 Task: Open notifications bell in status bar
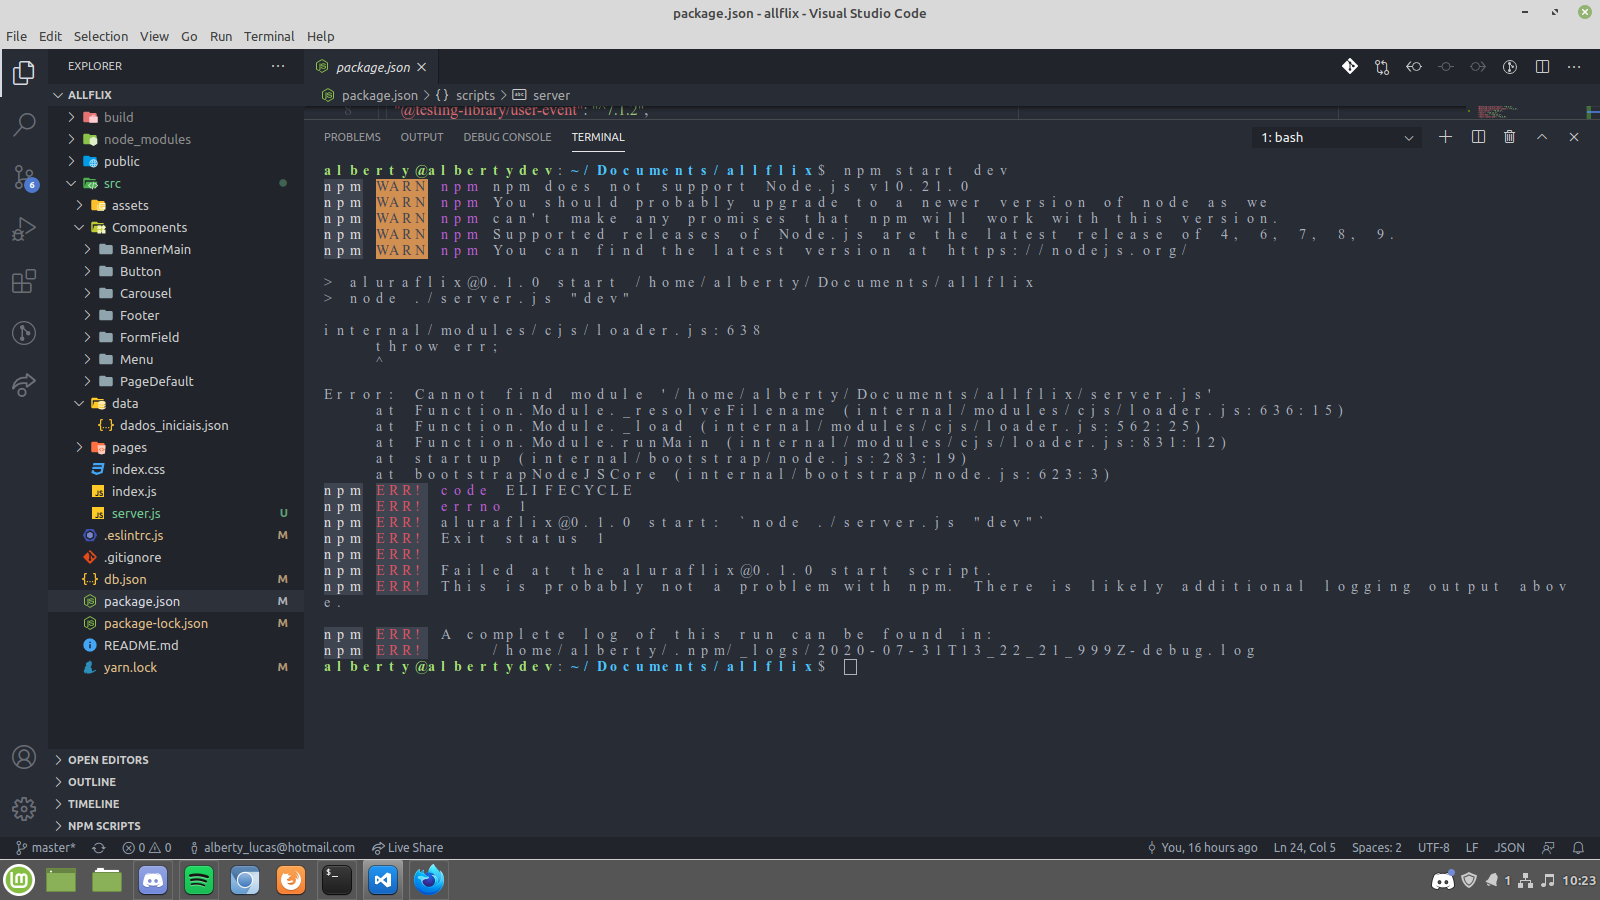[1578, 848]
